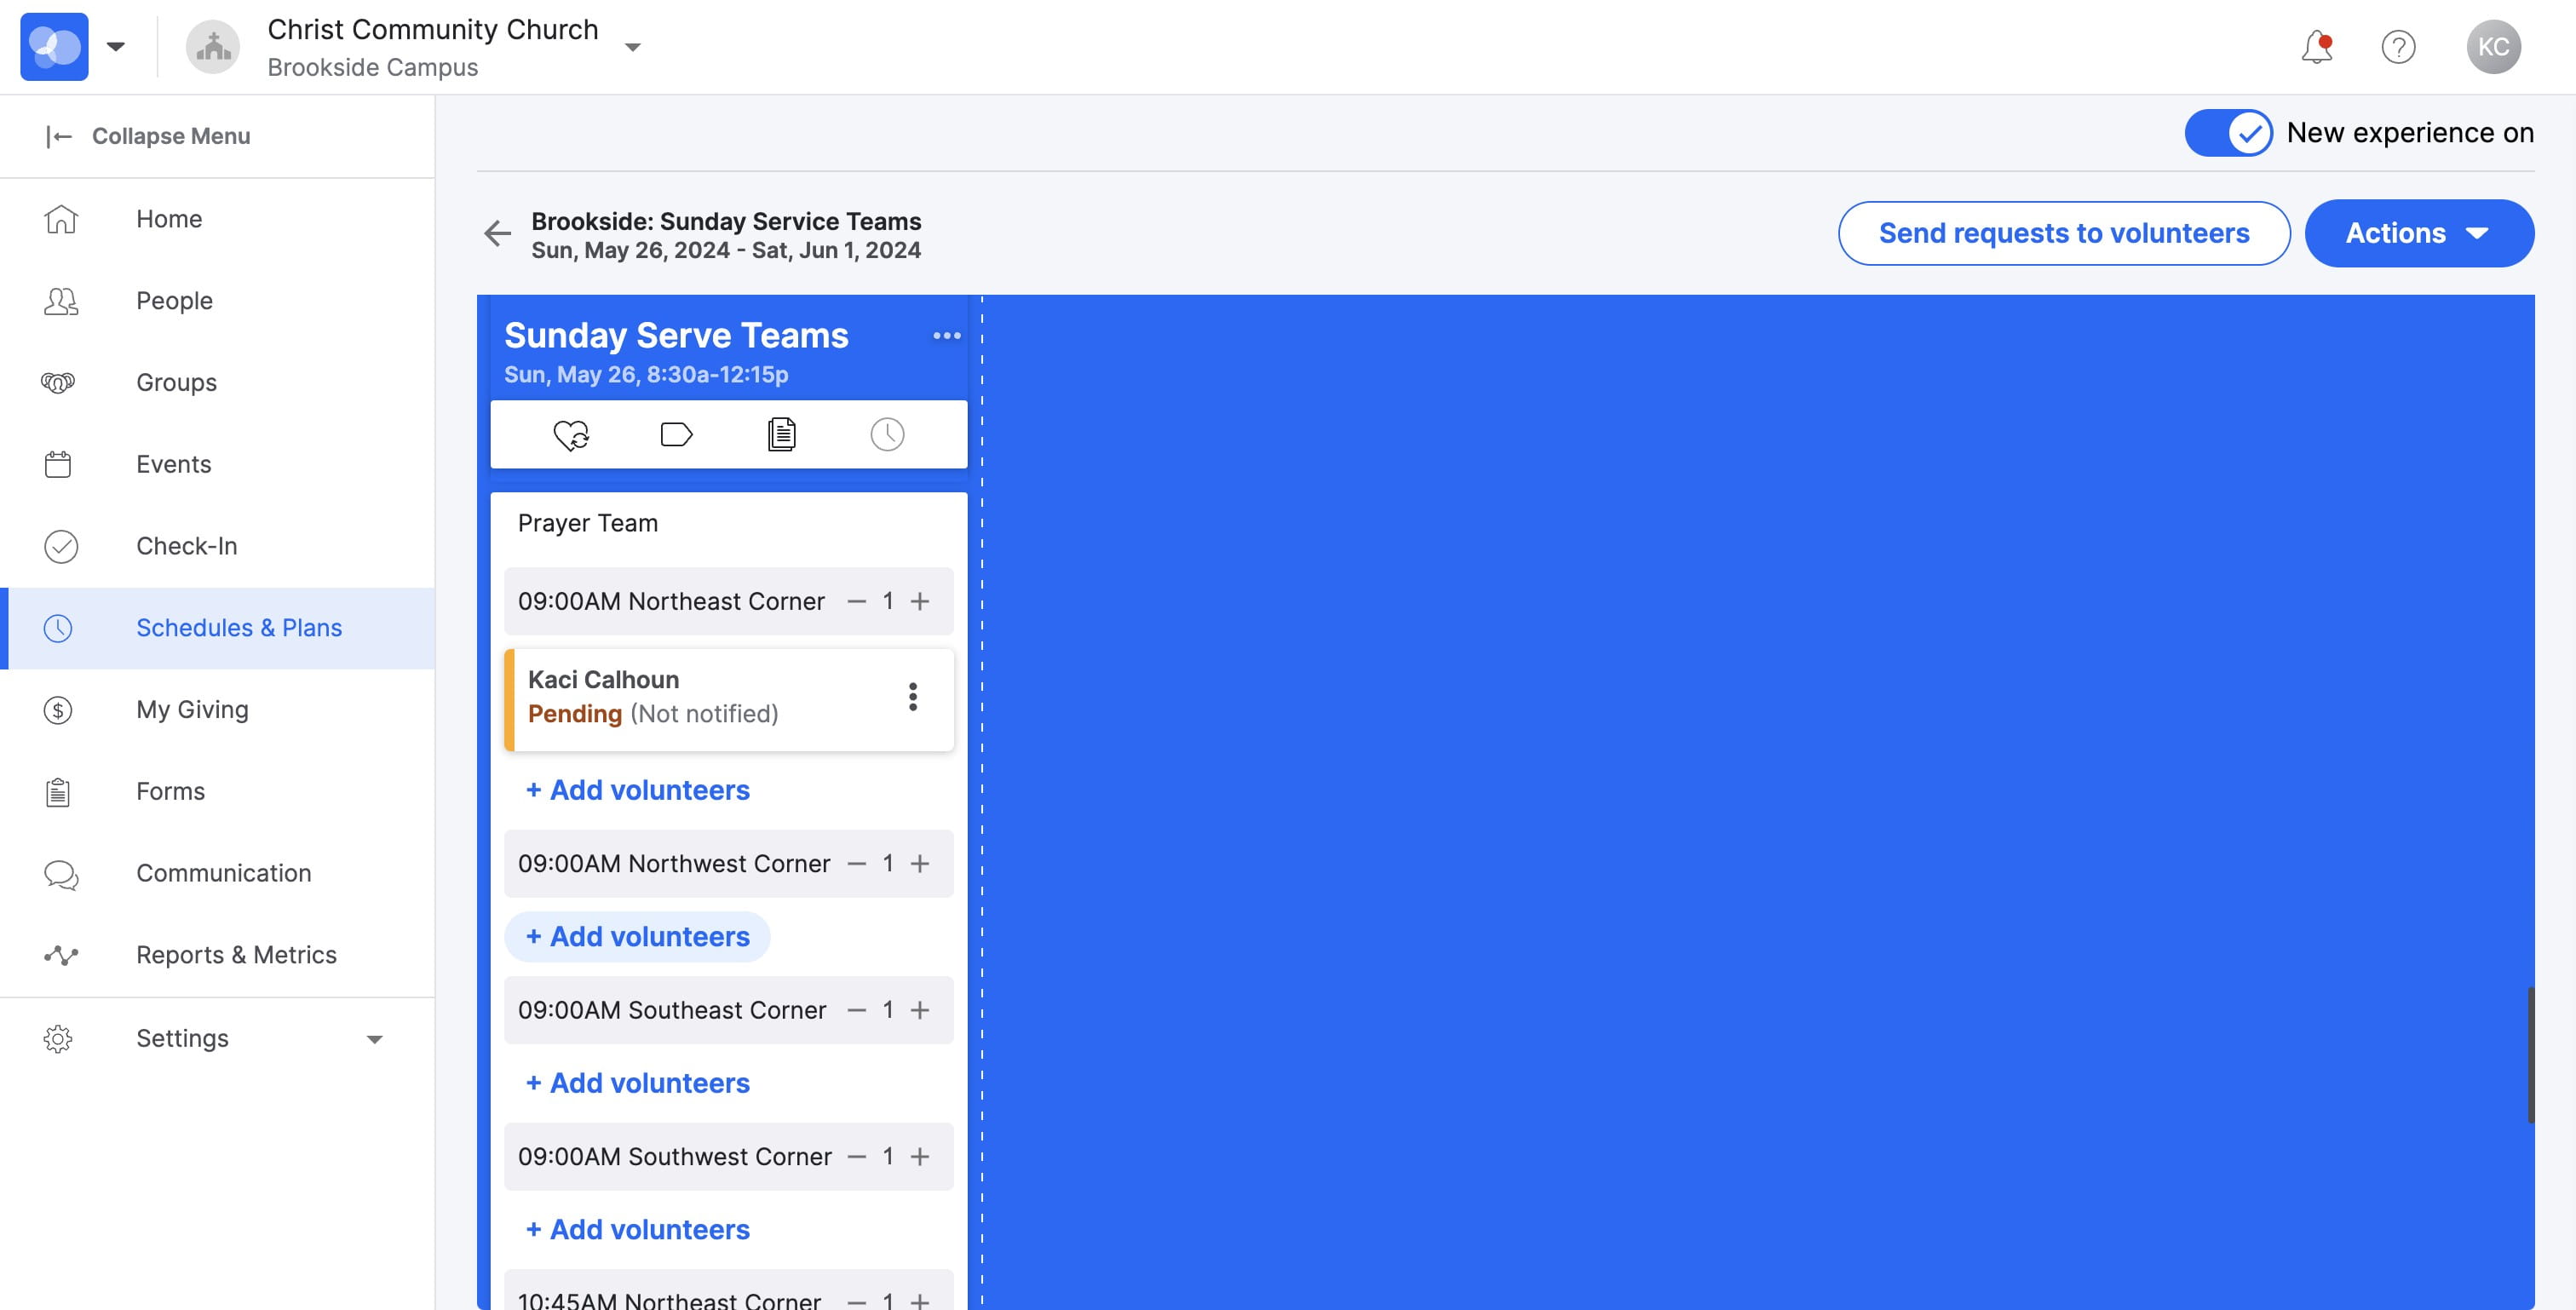Open the help question mark icon
This screenshot has height=1310, width=2576.
(x=2398, y=47)
